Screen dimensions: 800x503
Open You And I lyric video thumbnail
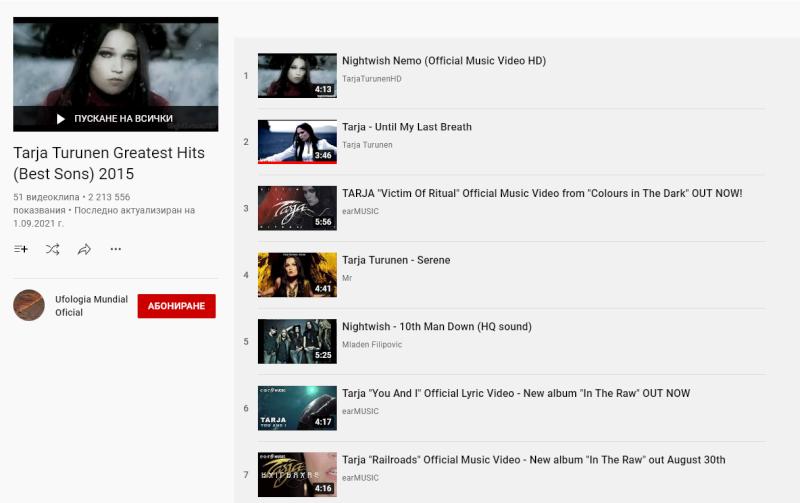pos(297,408)
